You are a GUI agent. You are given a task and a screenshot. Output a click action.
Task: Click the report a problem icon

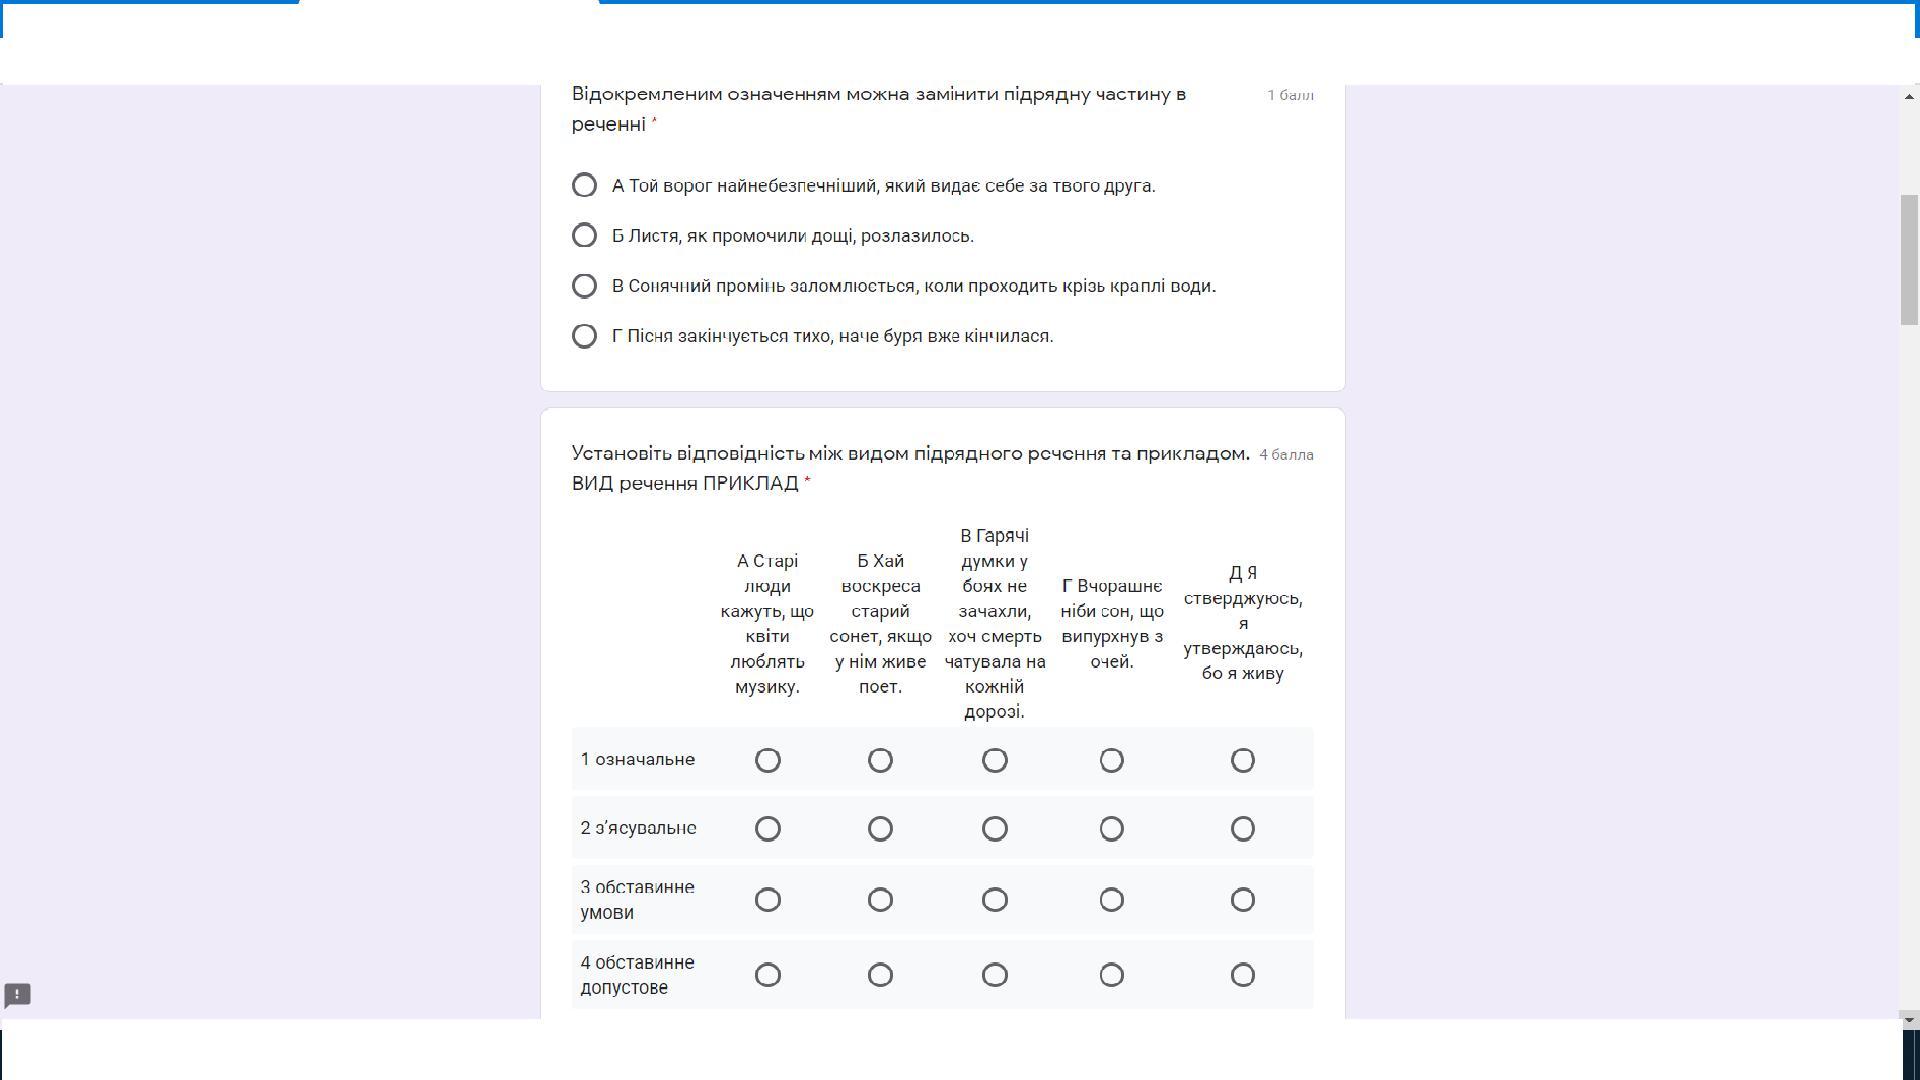pyautogui.click(x=18, y=995)
